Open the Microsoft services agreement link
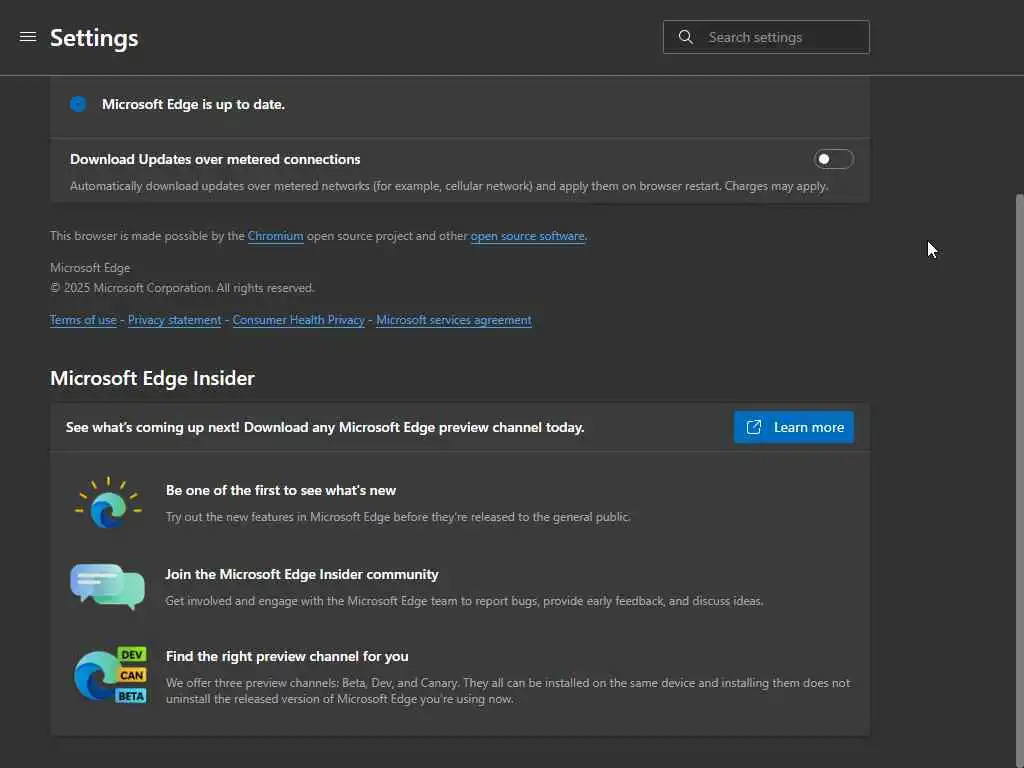1024x768 pixels. pos(453,320)
